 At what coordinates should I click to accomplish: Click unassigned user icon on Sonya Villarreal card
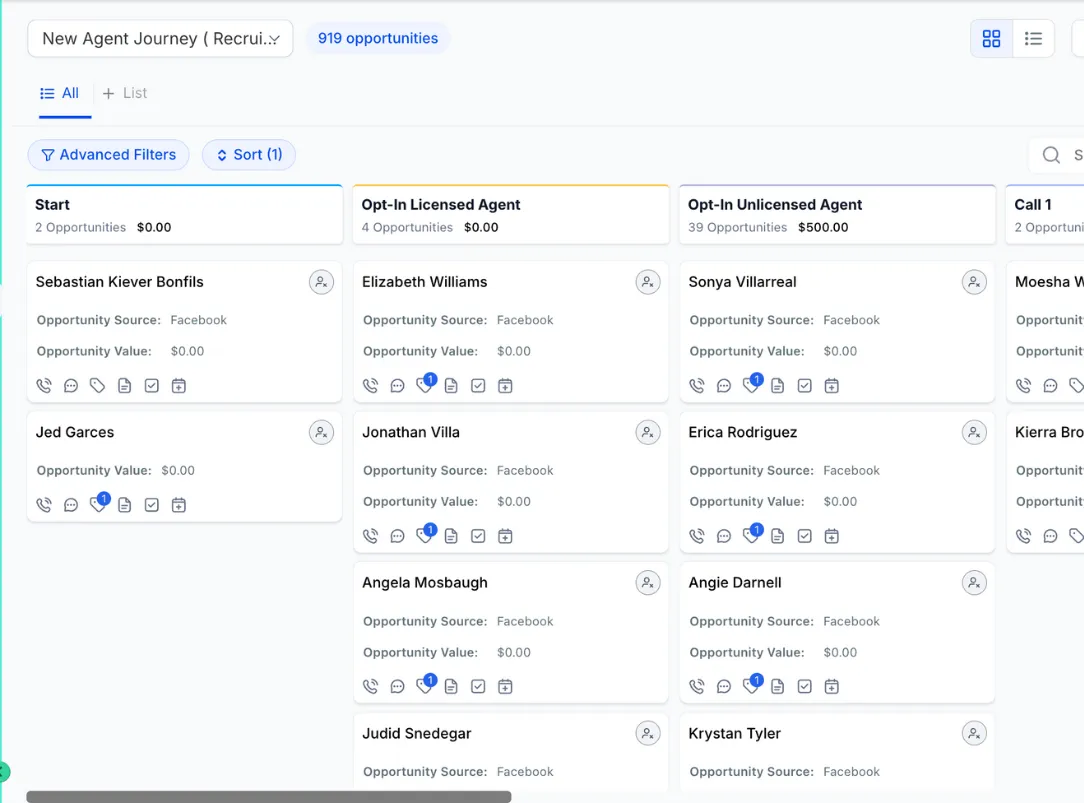(x=974, y=282)
